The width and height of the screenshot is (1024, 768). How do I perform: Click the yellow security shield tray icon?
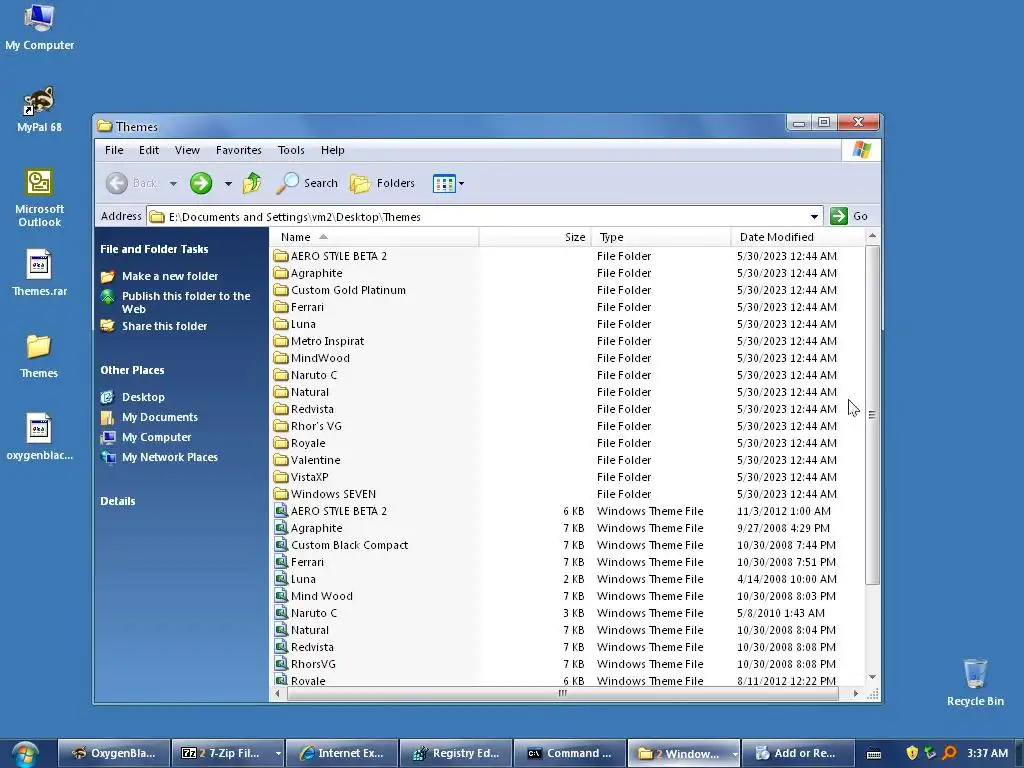(x=912, y=754)
